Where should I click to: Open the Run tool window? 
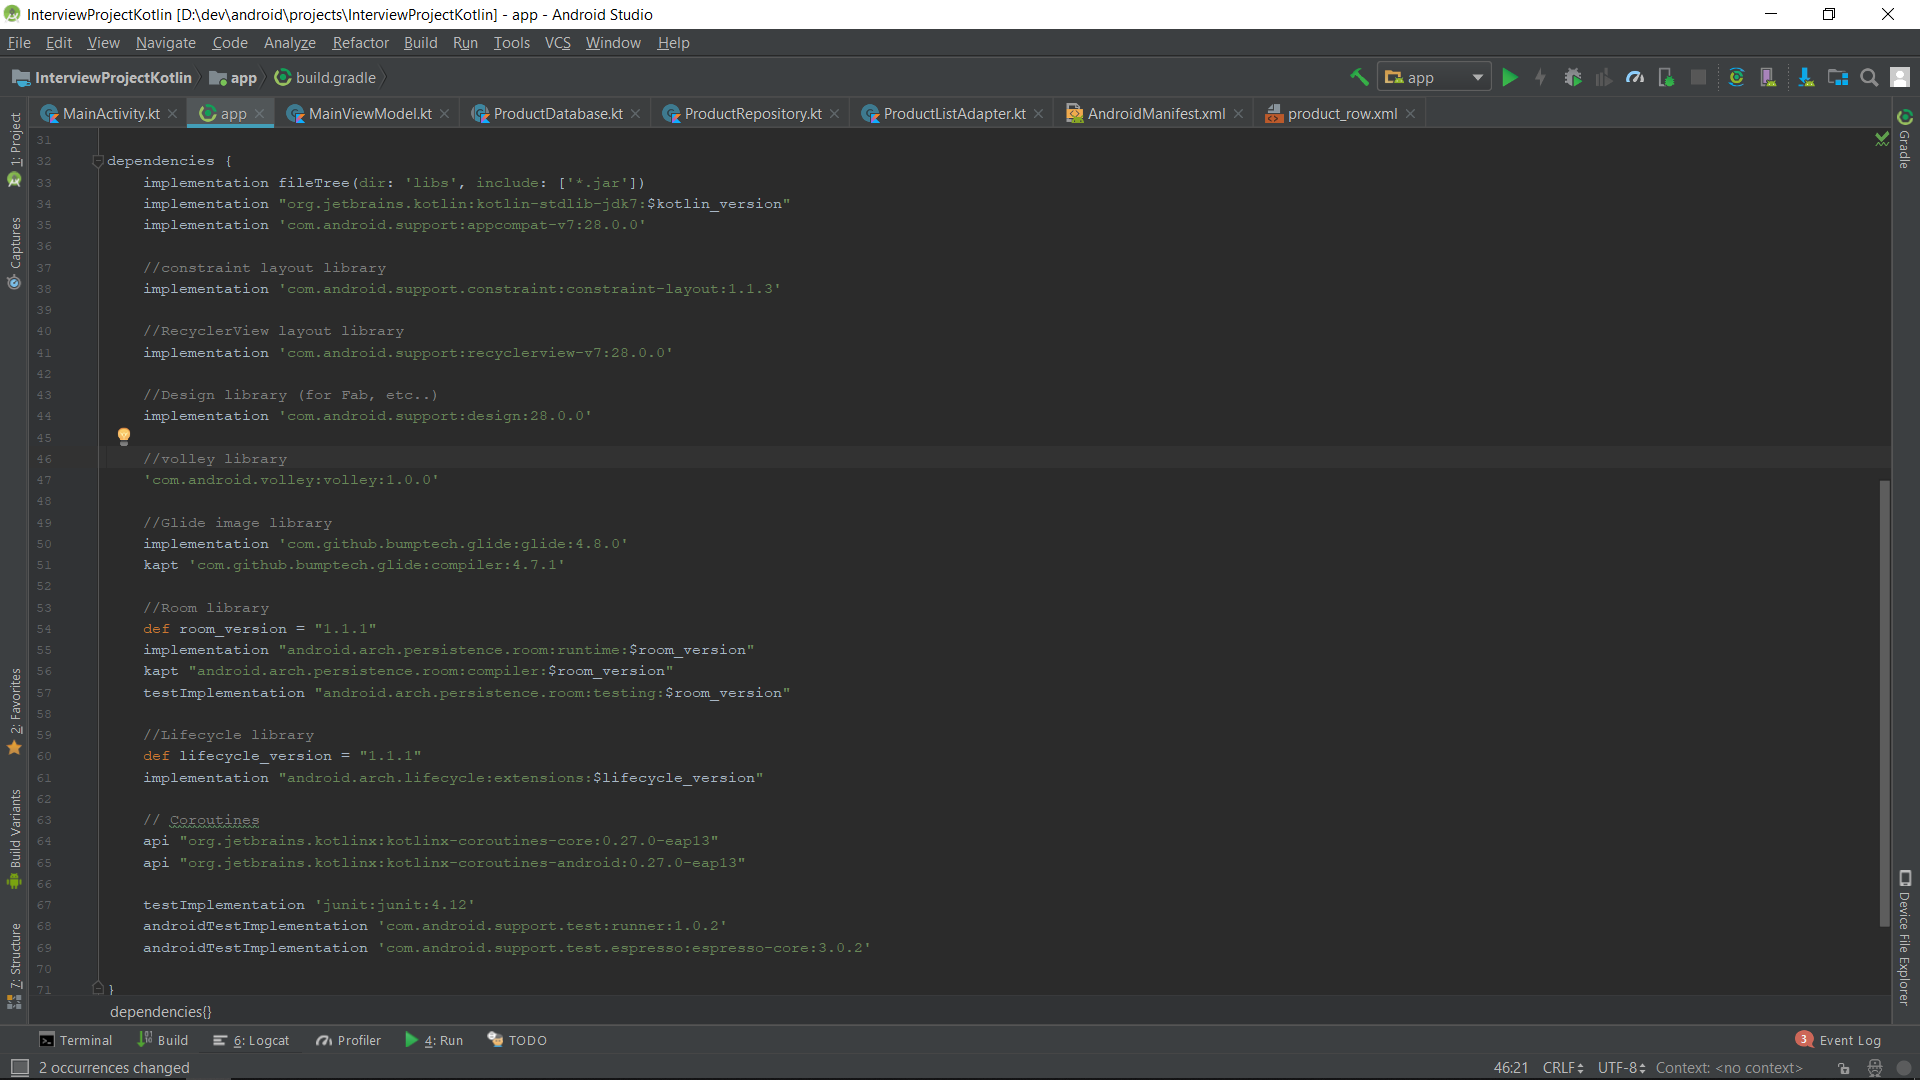pos(434,1040)
